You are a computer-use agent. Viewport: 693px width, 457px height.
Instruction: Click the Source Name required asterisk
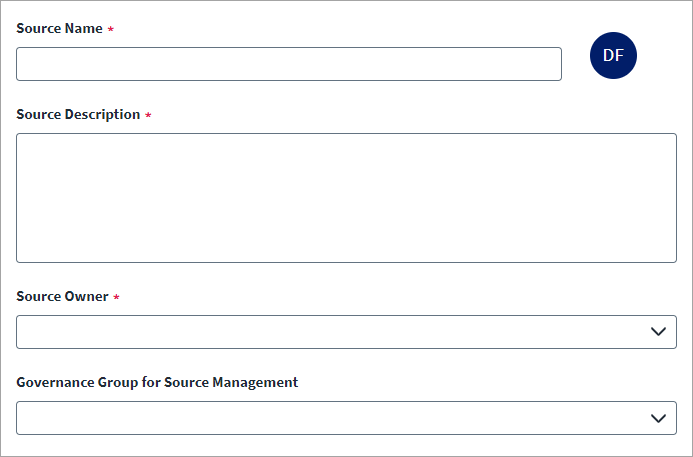111,30
